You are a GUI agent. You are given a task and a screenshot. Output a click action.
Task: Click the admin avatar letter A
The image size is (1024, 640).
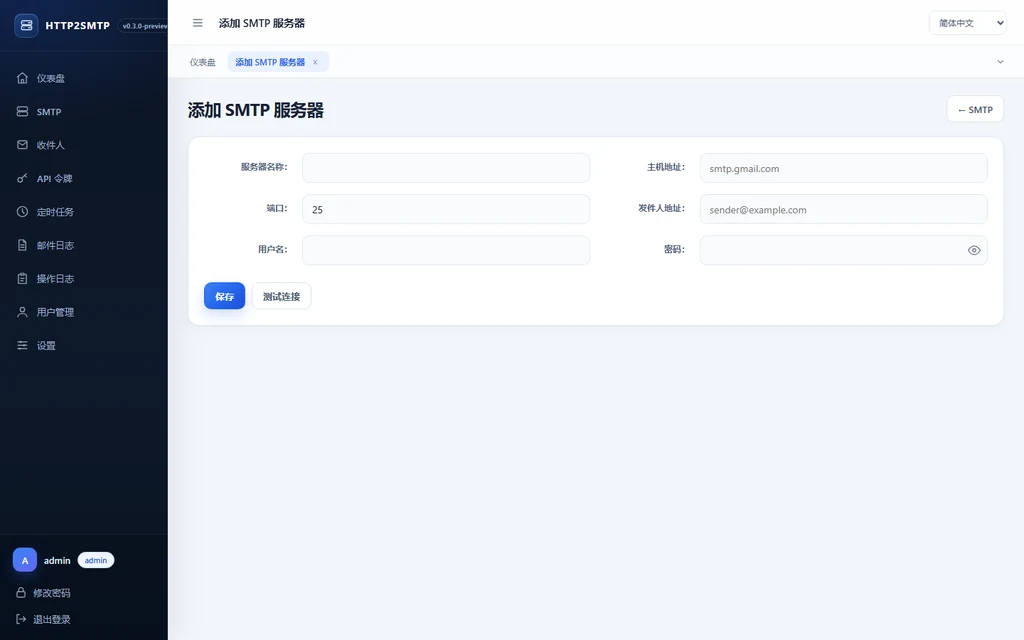pyautogui.click(x=25, y=560)
